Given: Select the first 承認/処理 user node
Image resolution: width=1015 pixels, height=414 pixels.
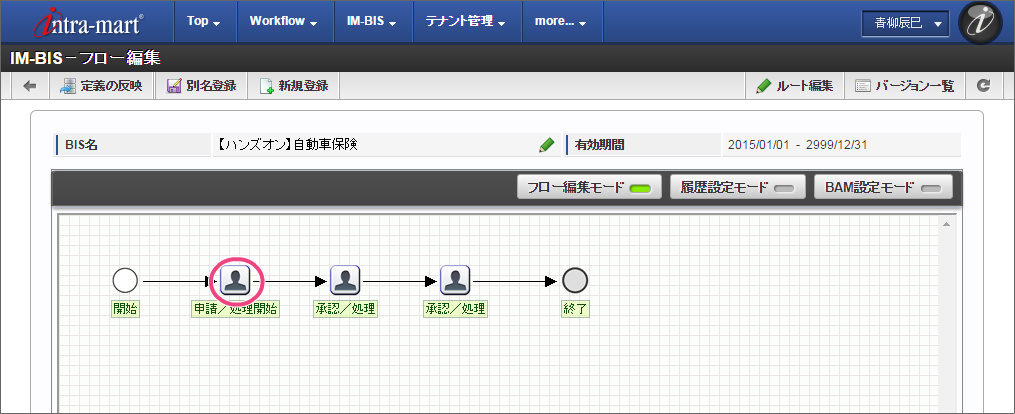Looking at the screenshot, I should pyautogui.click(x=345, y=281).
